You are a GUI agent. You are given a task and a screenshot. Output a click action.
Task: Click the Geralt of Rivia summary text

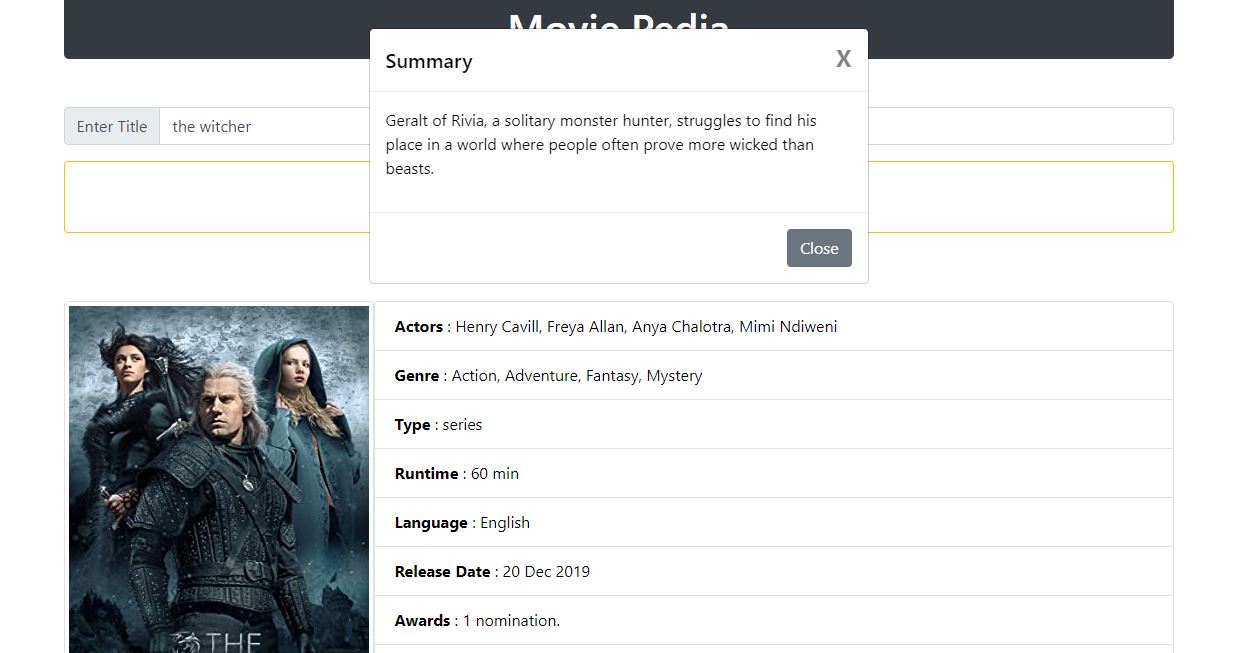[x=601, y=144]
